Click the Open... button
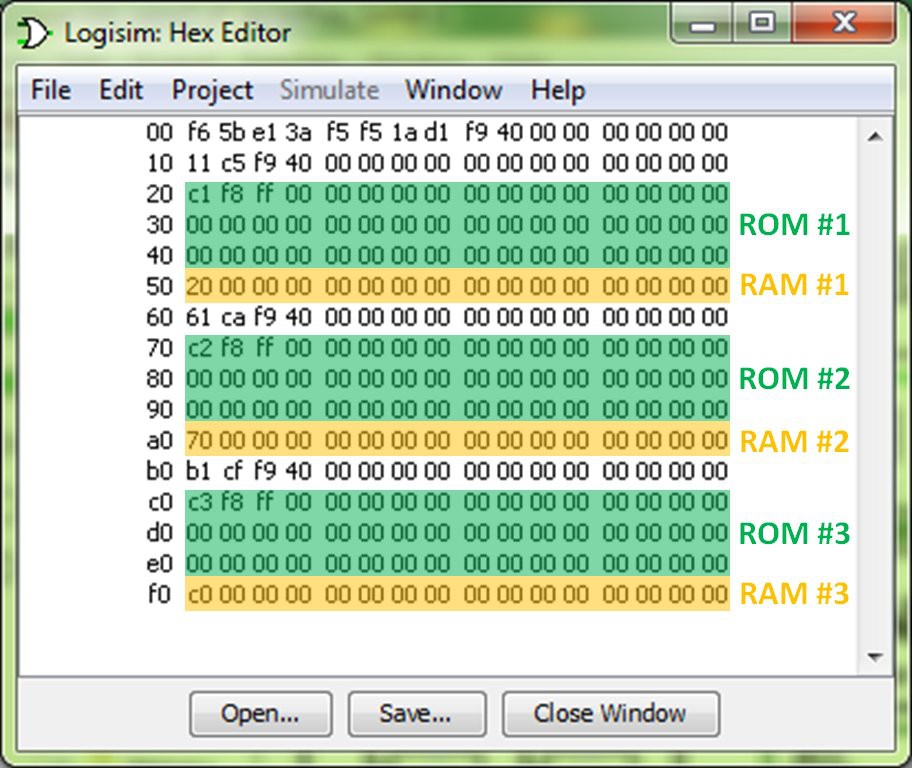Image resolution: width=912 pixels, height=768 pixels. [x=261, y=713]
